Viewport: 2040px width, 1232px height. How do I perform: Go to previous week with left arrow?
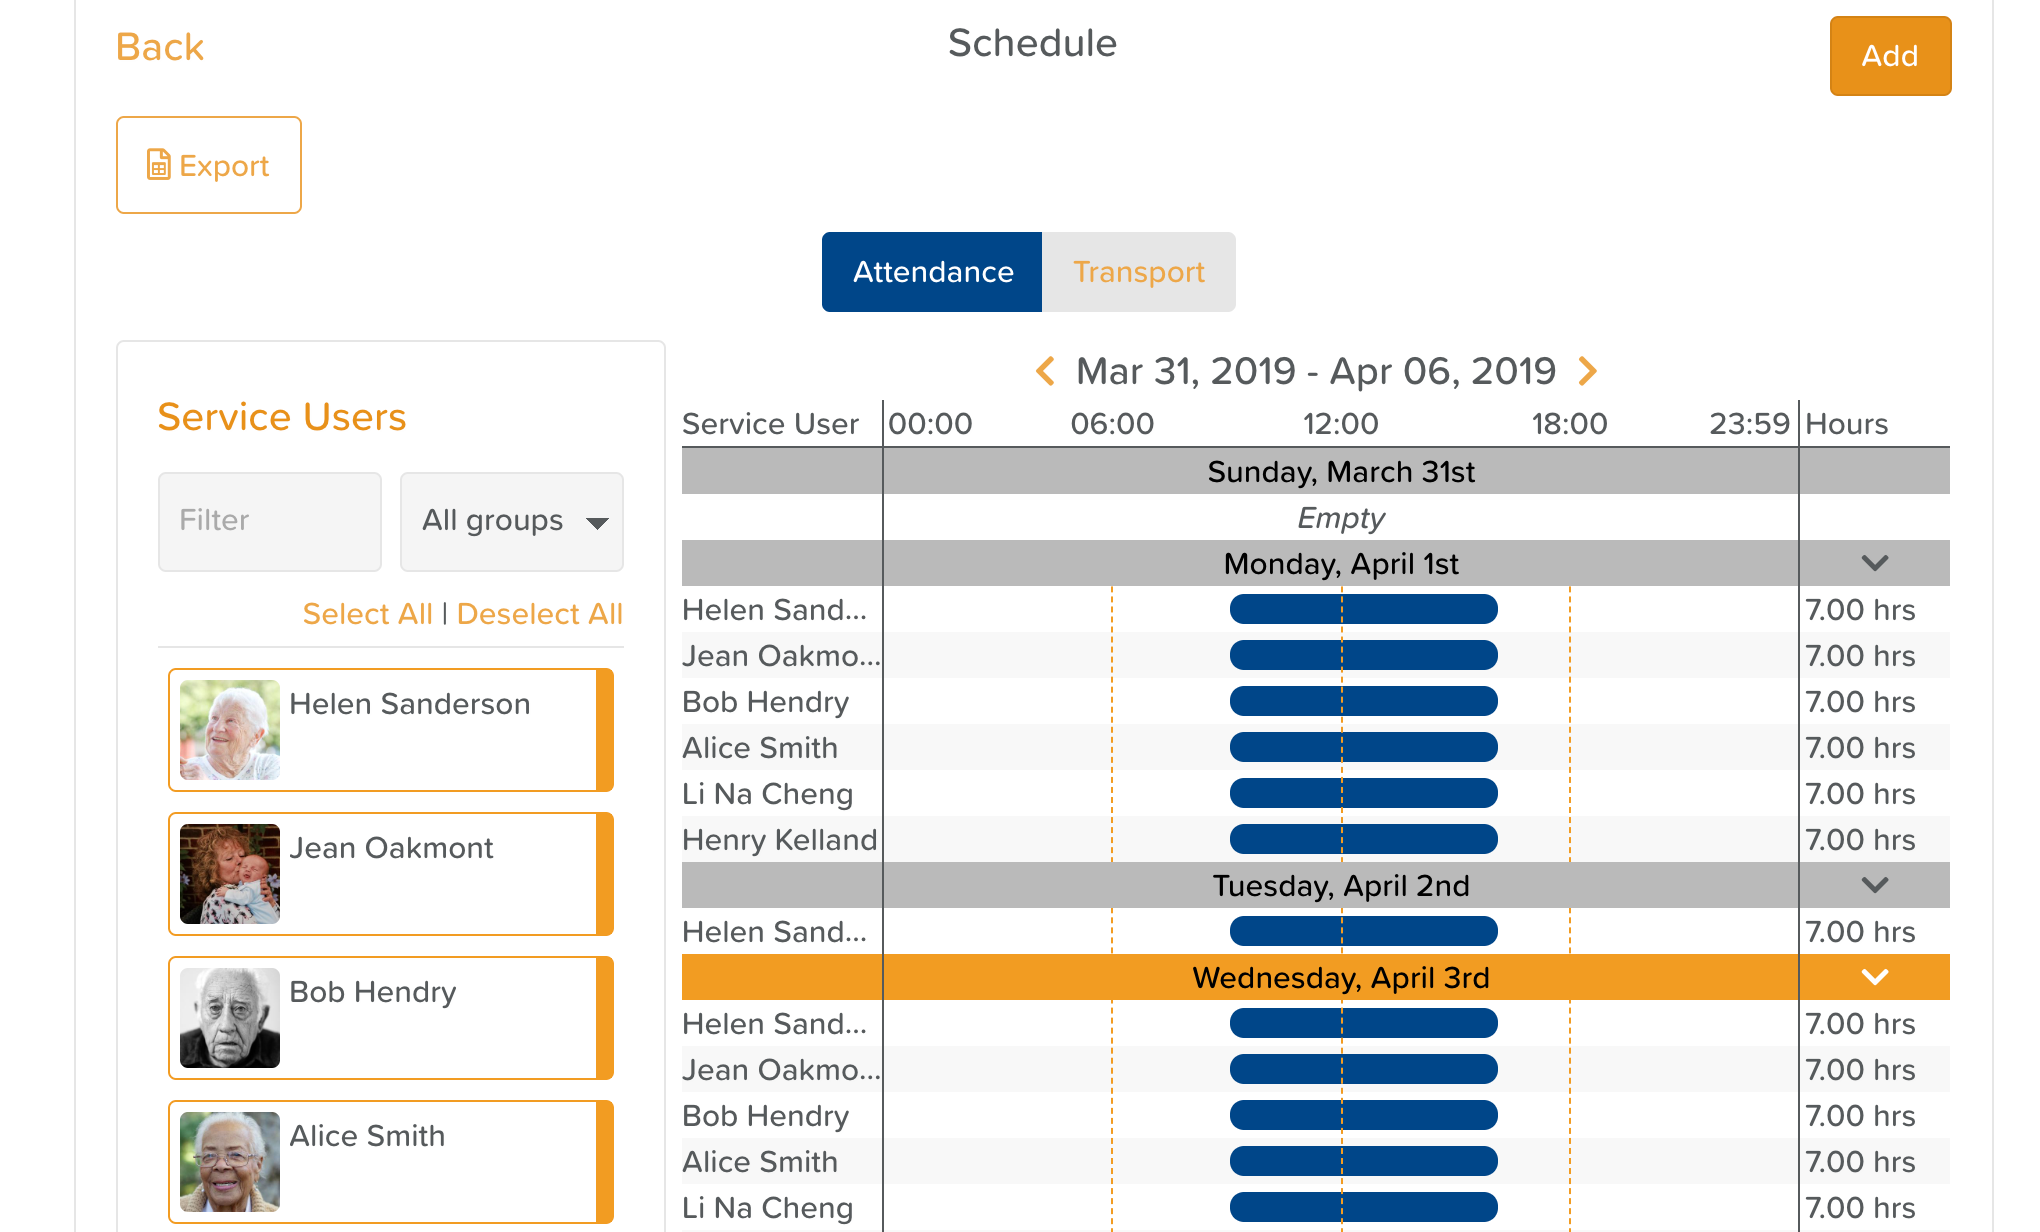pos(1046,371)
